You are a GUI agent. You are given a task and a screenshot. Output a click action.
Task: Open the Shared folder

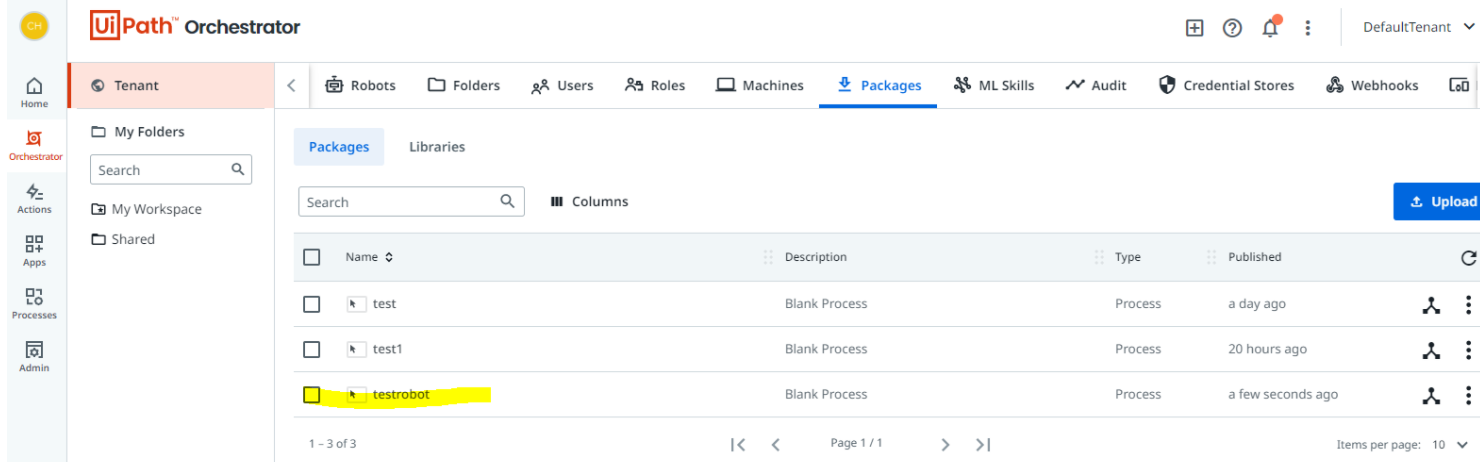[123, 239]
